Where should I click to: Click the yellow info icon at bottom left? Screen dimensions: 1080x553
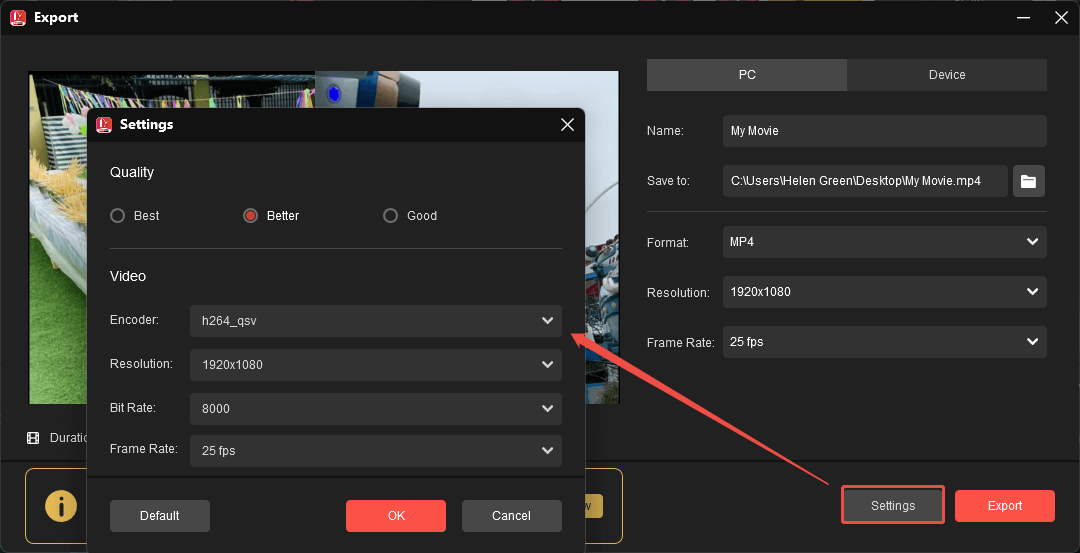click(61, 507)
